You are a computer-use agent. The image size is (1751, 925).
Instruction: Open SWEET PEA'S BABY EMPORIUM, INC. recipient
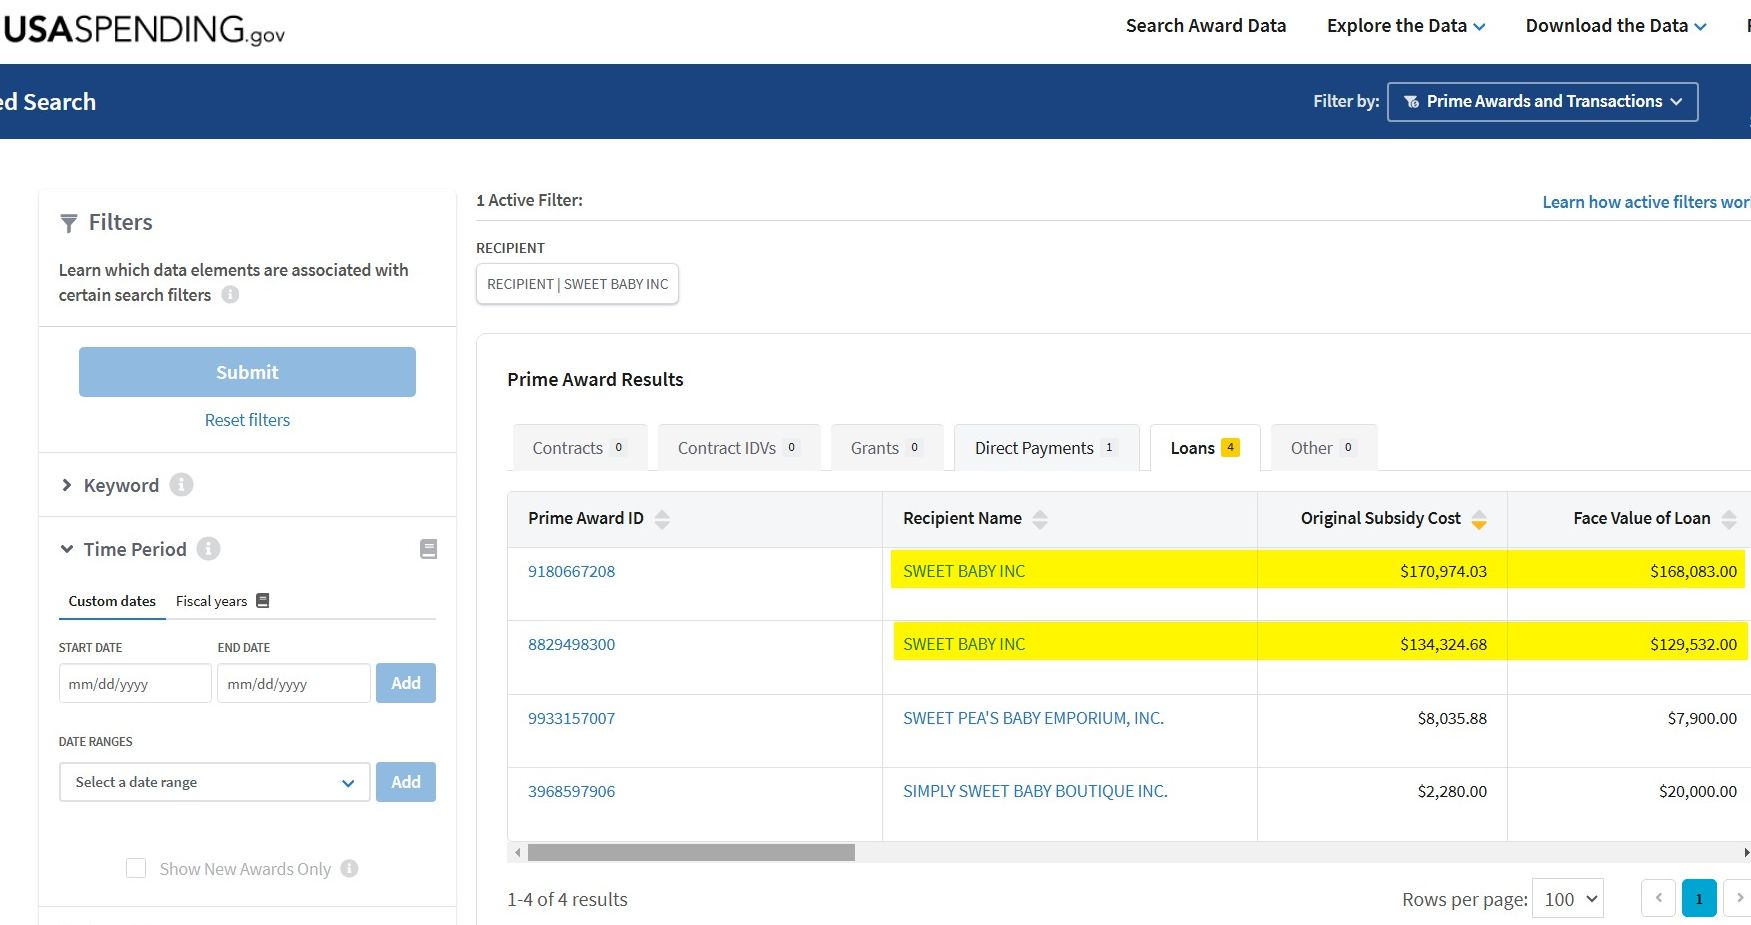pyautogui.click(x=1033, y=718)
